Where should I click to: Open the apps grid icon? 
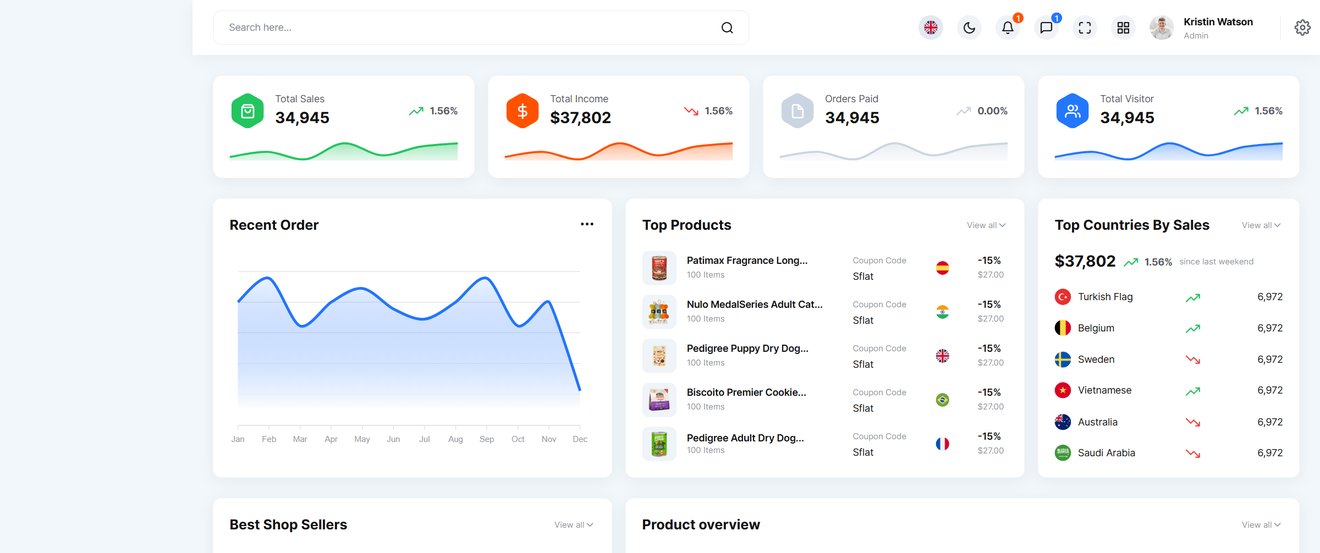1123,28
